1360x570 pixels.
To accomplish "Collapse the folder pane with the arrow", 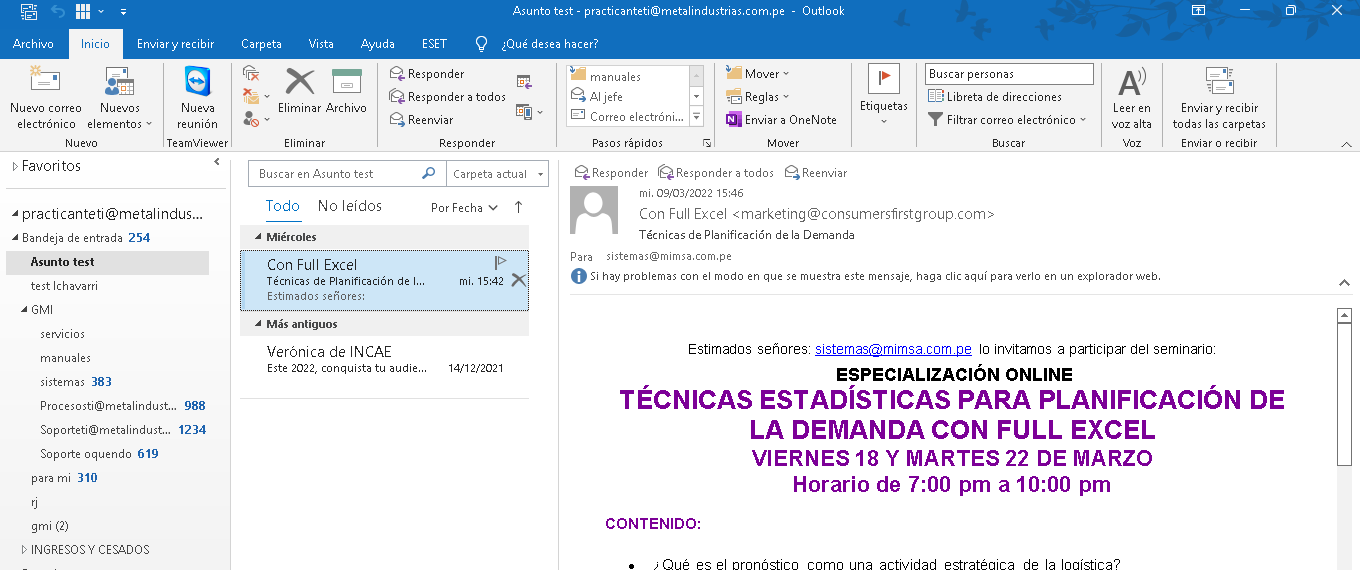I will coord(217,162).
